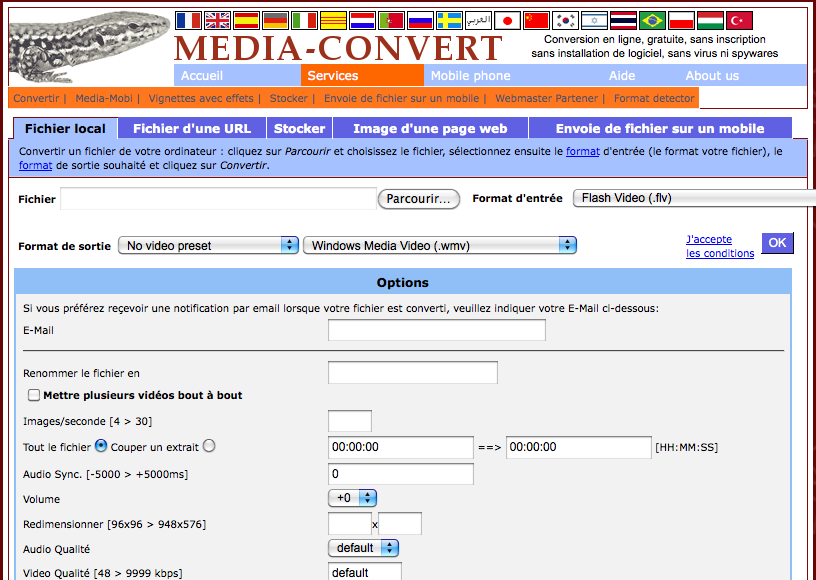Open the 'format' link before 'de sortie souhaité'
Screen dimensions: 816x580
coord(35,165)
